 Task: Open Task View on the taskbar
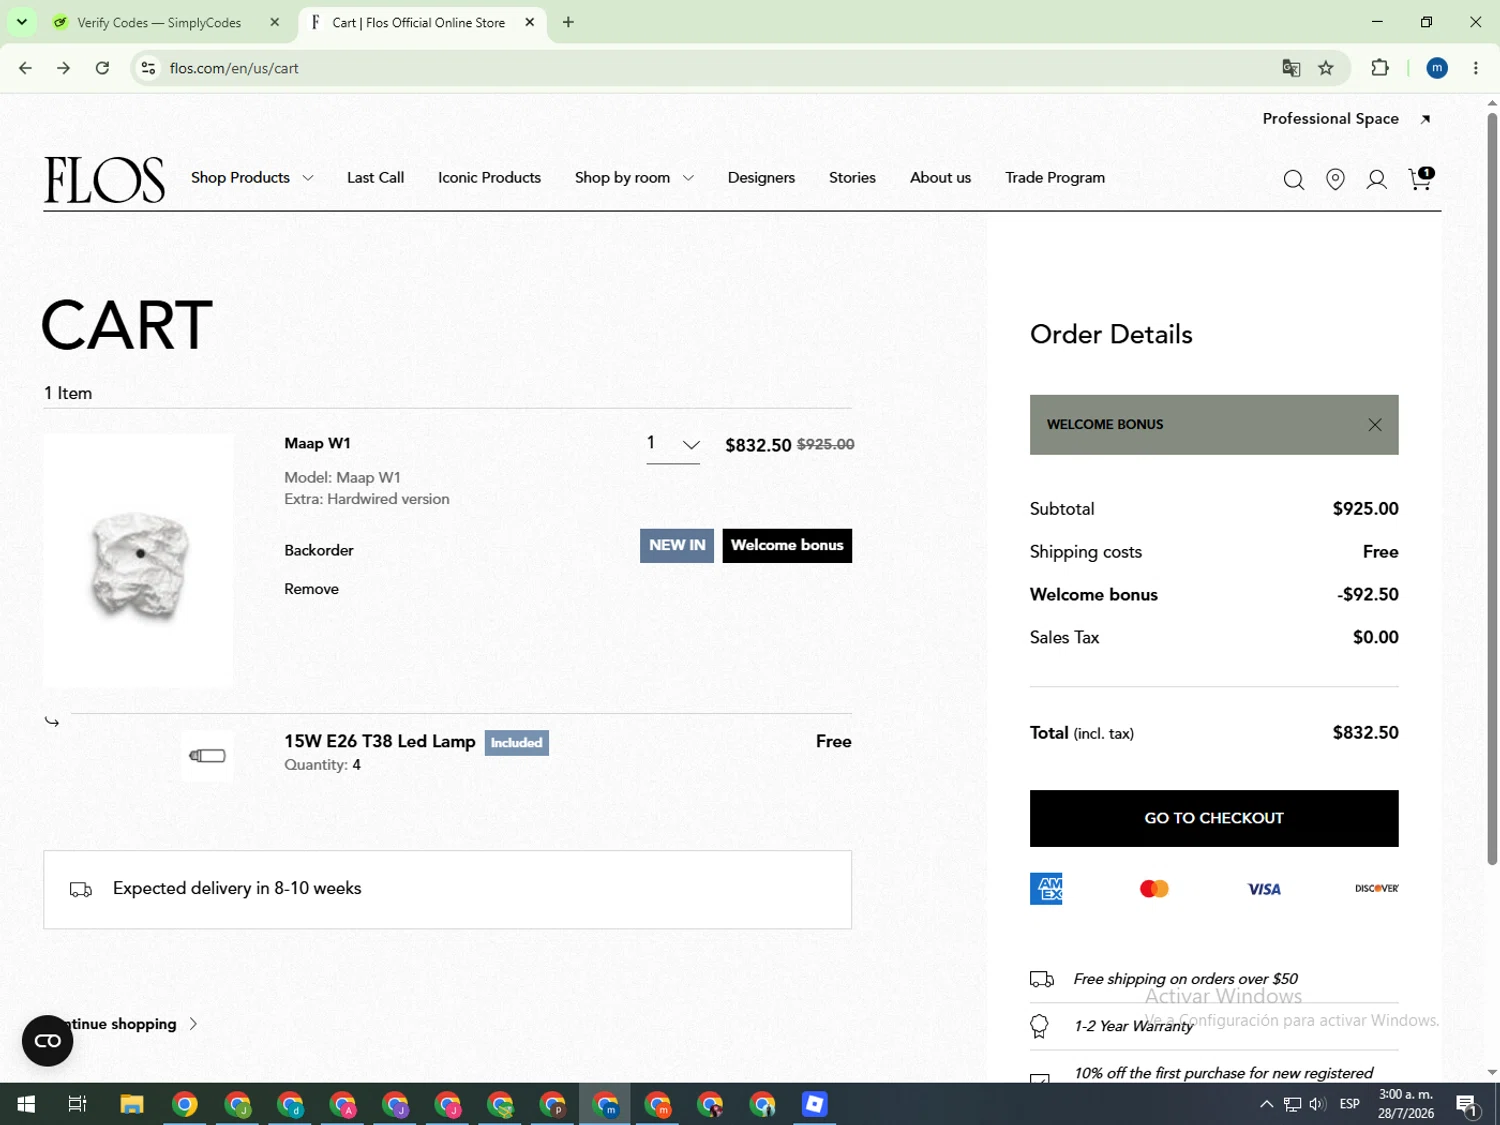tap(77, 1104)
